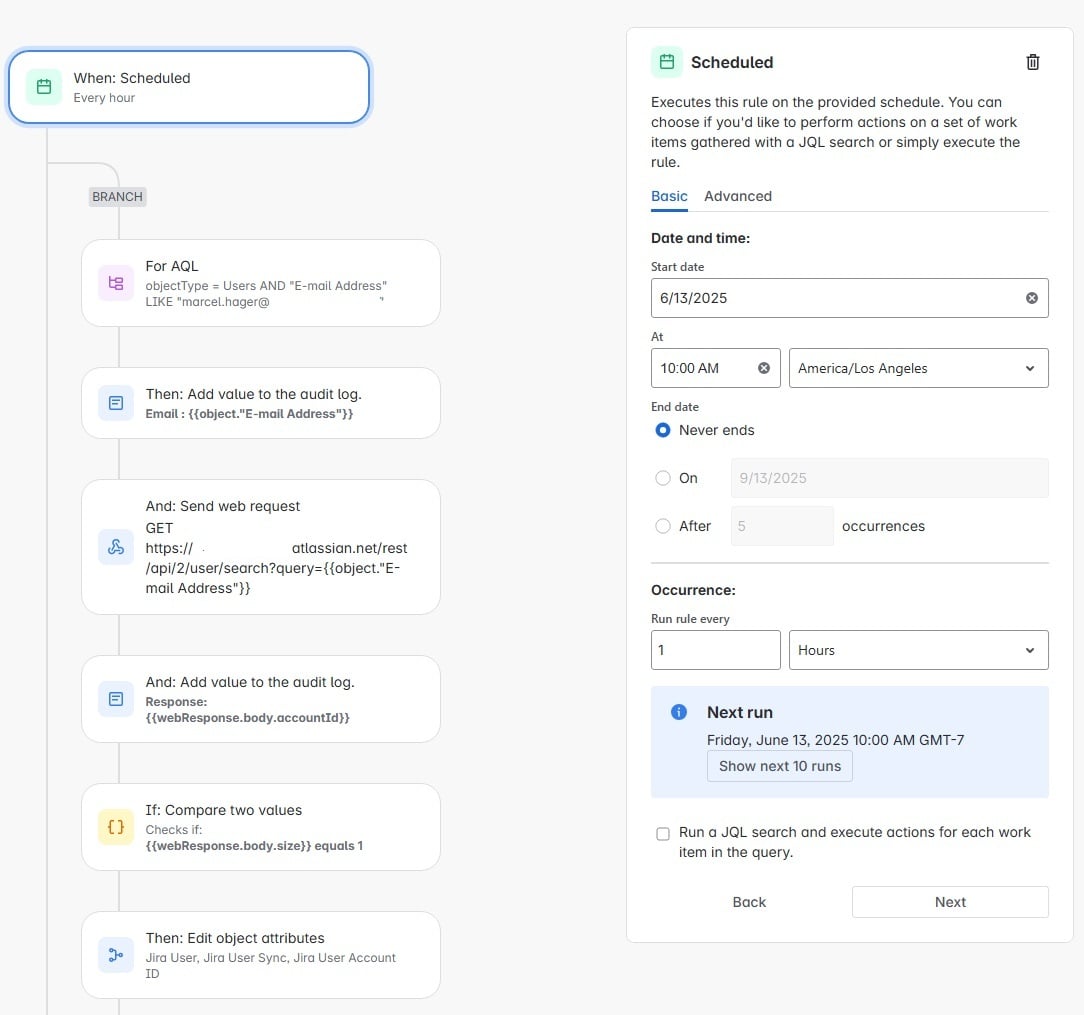Viewport: 1084px width, 1015px height.
Task: Select the When: Scheduled trigger card
Action: coord(189,87)
